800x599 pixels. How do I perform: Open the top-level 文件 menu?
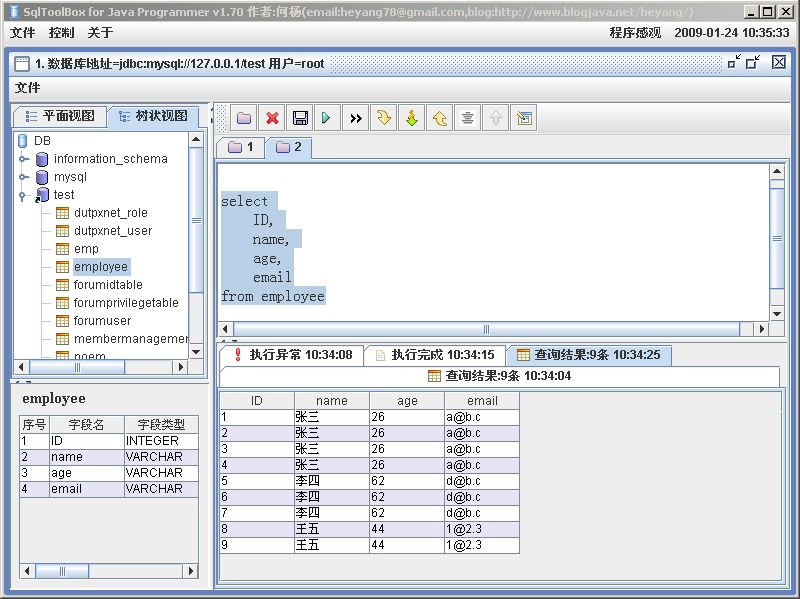pyautogui.click(x=22, y=33)
